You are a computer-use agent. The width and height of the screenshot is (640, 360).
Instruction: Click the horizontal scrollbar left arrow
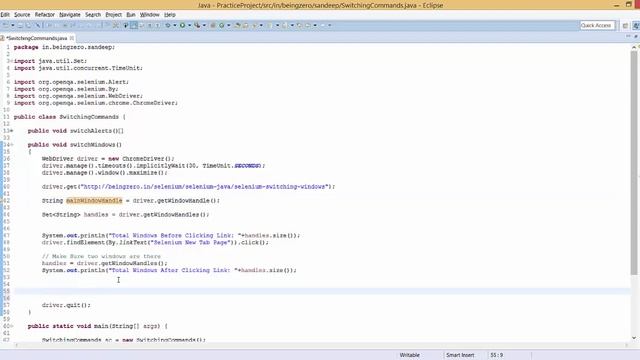pyautogui.click(x=17, y=345)
